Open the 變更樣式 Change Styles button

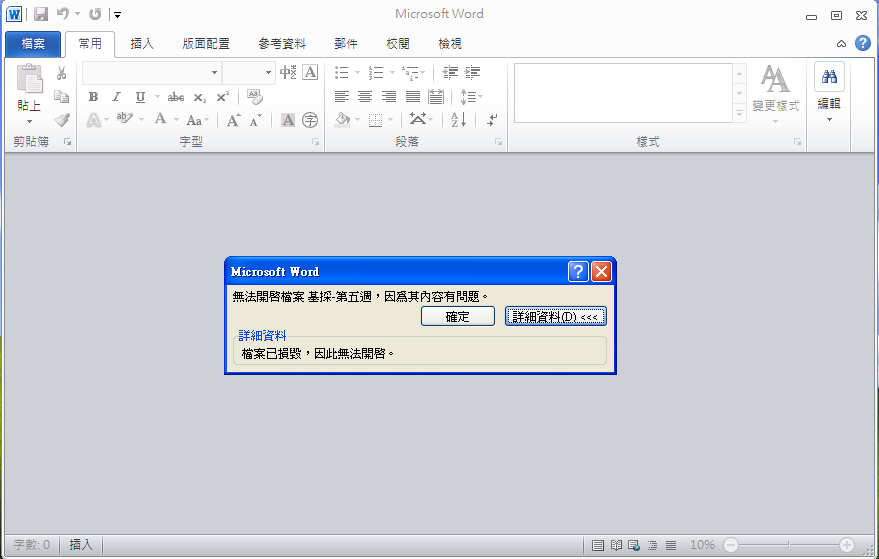coord(776,93)
